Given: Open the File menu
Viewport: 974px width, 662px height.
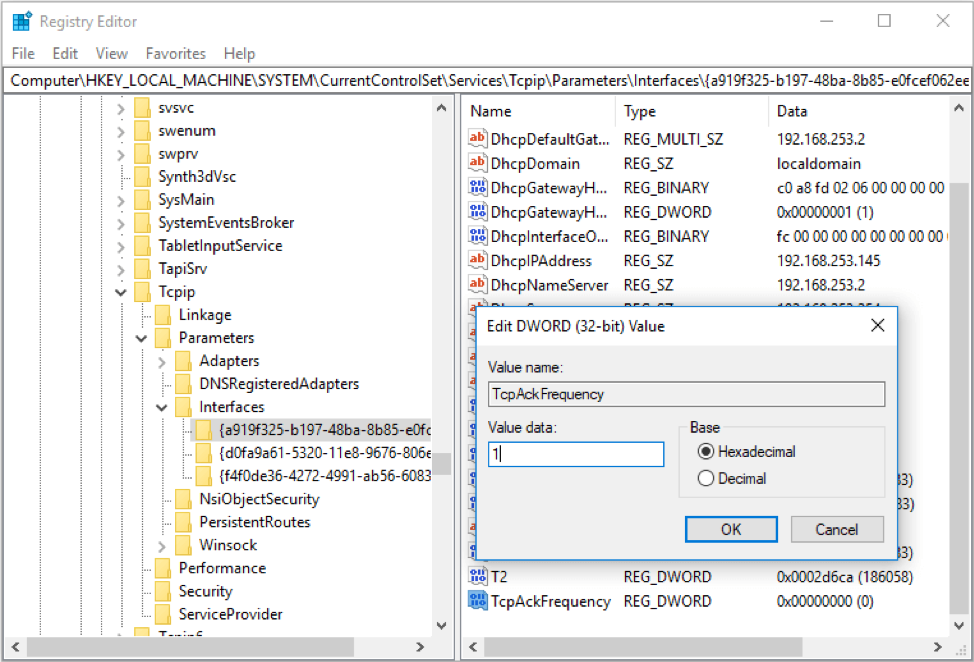Looking at the screenshot, I should coord(23,54).
